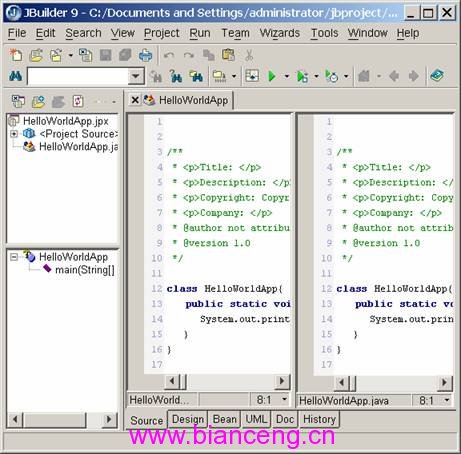Switch to the Doc tab
Viewport: 461px width, 454px height.
coord(285,419)
